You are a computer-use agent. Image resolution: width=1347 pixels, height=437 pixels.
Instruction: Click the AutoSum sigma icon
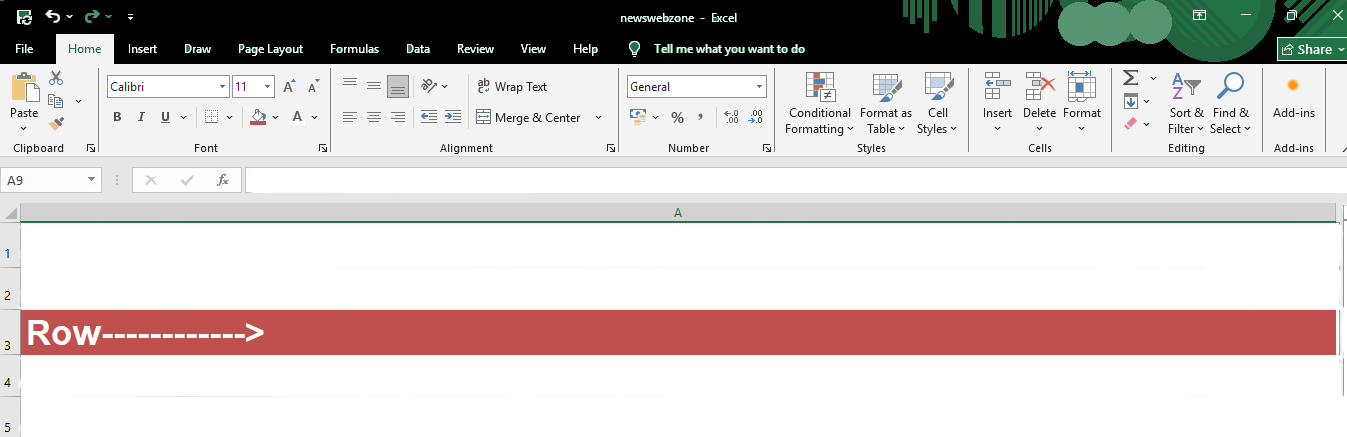(x=1131, y=78)
